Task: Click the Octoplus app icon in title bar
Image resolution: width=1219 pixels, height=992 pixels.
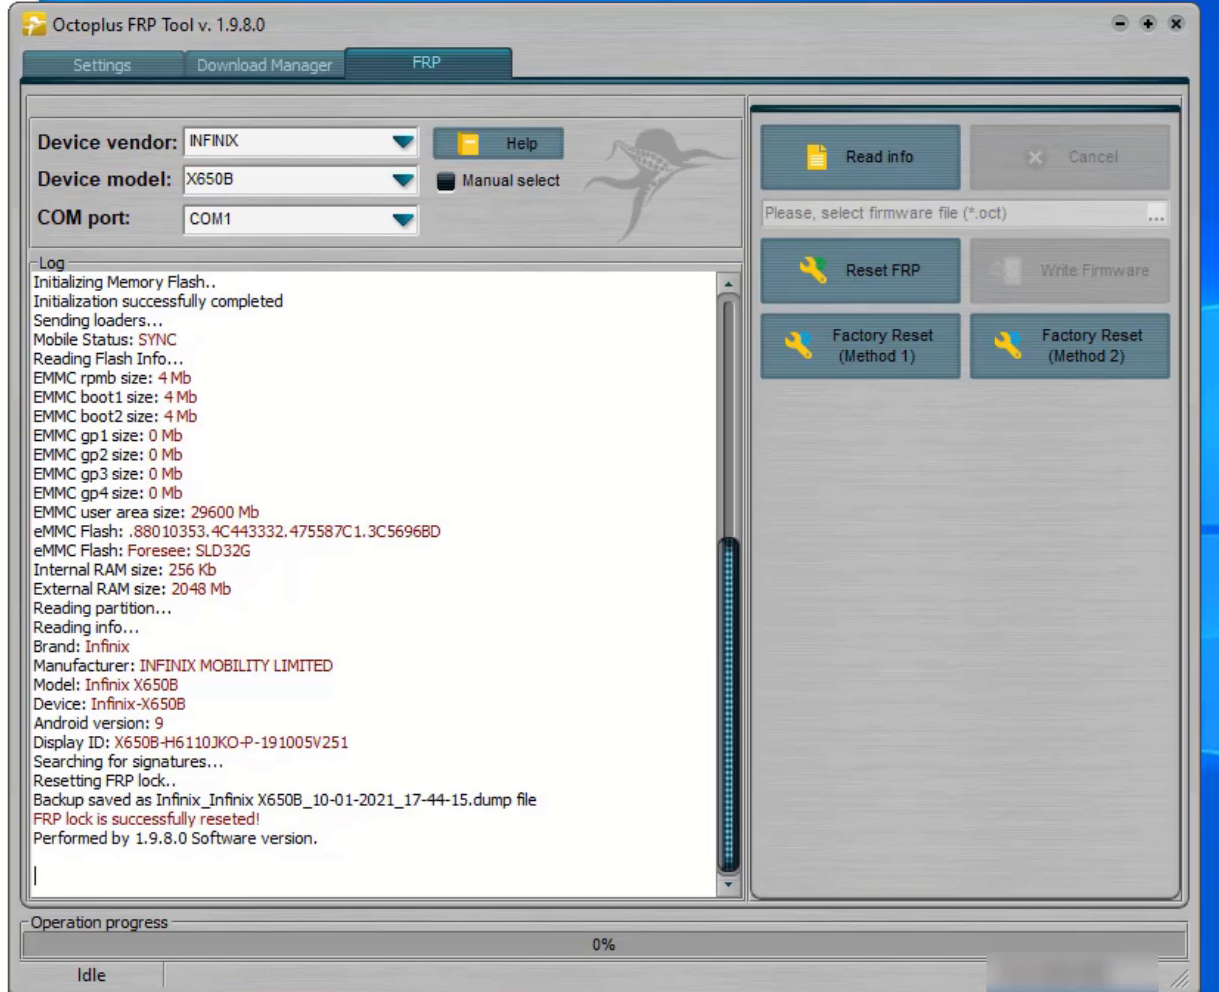Action: (x=34, y=25)
